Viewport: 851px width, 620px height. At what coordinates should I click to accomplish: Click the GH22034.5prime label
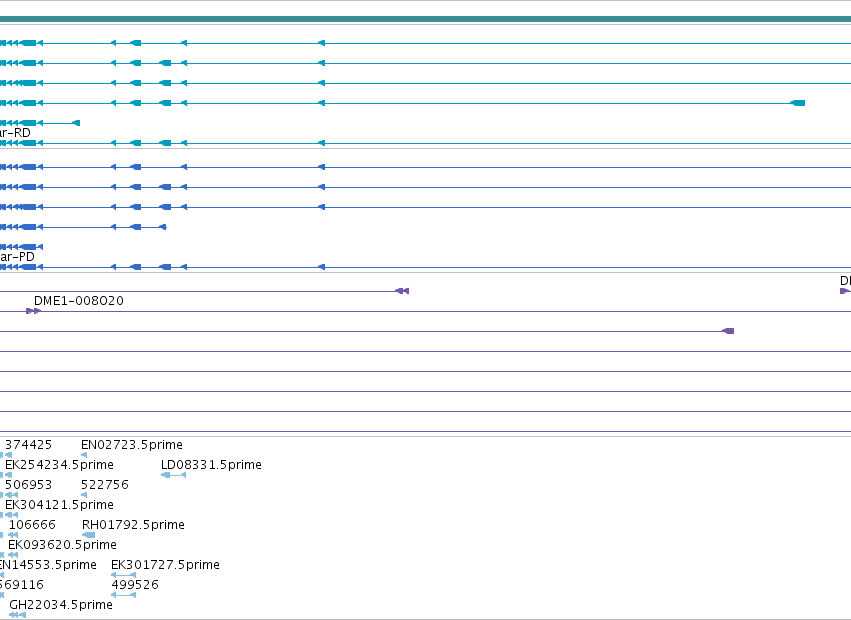[61, 605]
